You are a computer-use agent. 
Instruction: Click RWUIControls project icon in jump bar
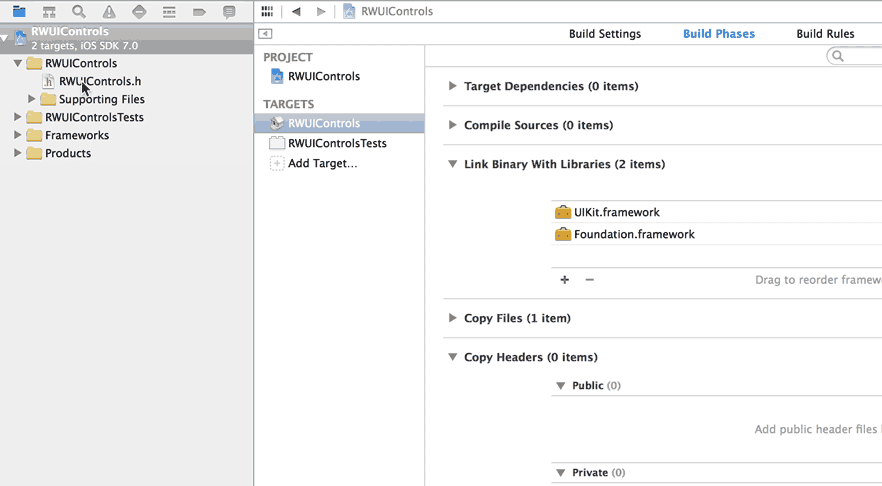coord(349,11)
